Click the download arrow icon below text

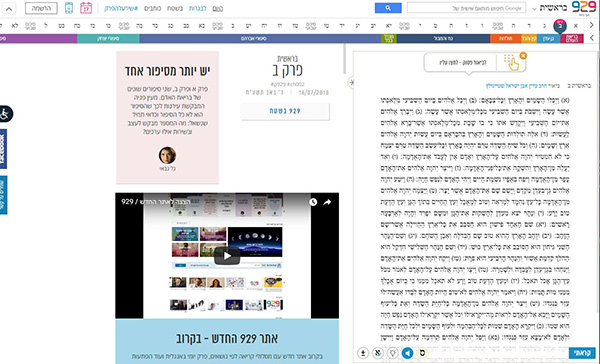tap(363, 353)
